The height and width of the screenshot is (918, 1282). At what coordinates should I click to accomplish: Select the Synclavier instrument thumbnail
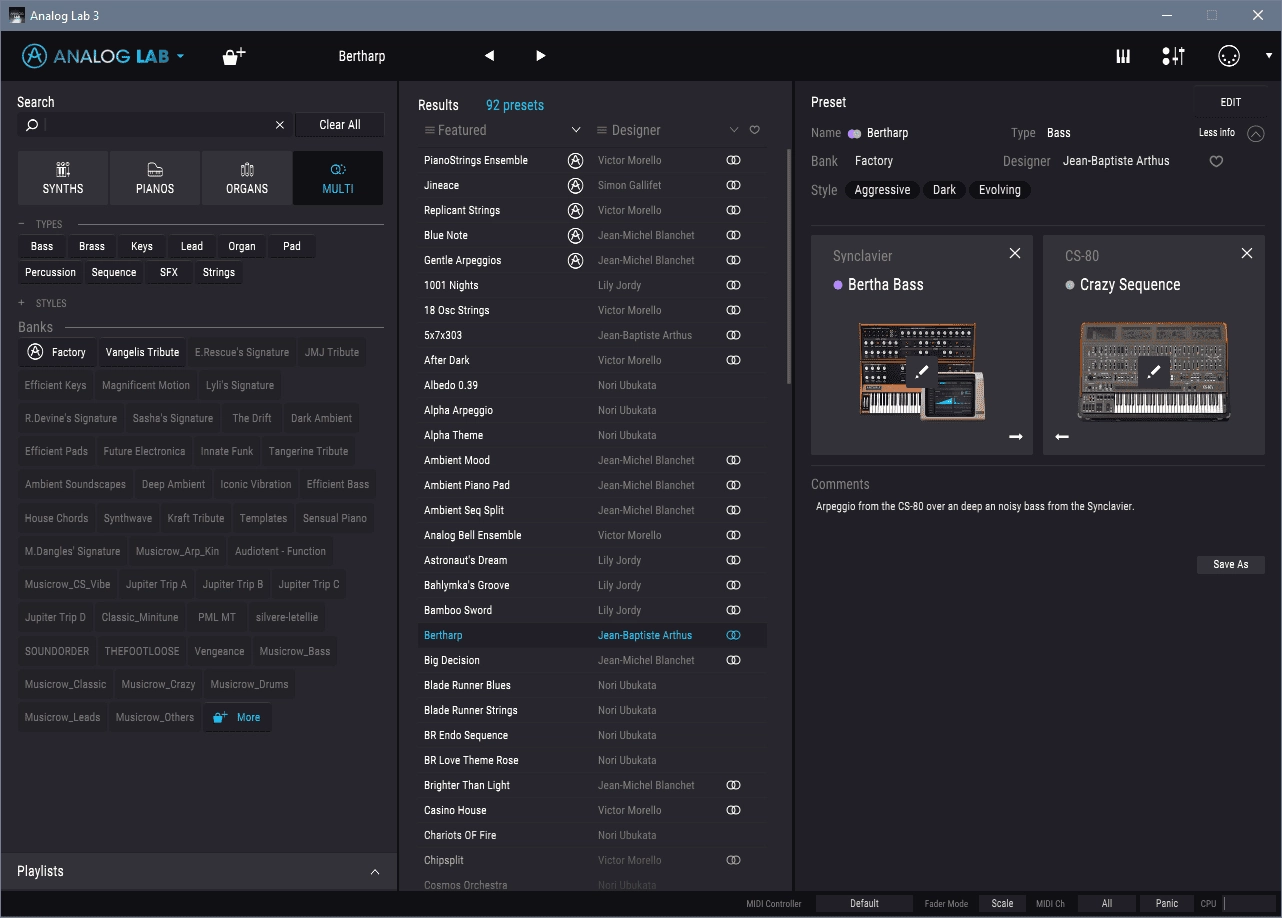click(922, 370)
